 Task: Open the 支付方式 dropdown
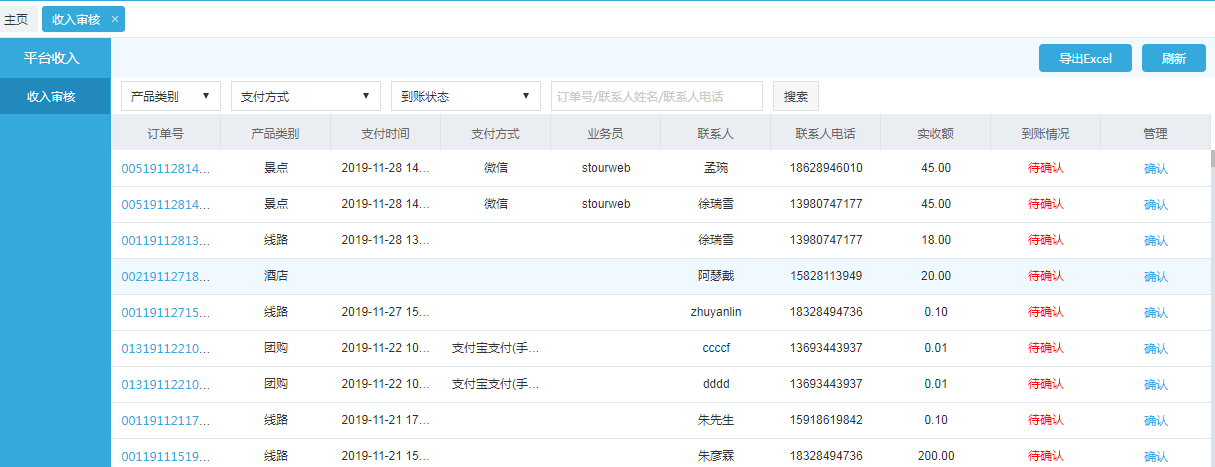[305, 96]
